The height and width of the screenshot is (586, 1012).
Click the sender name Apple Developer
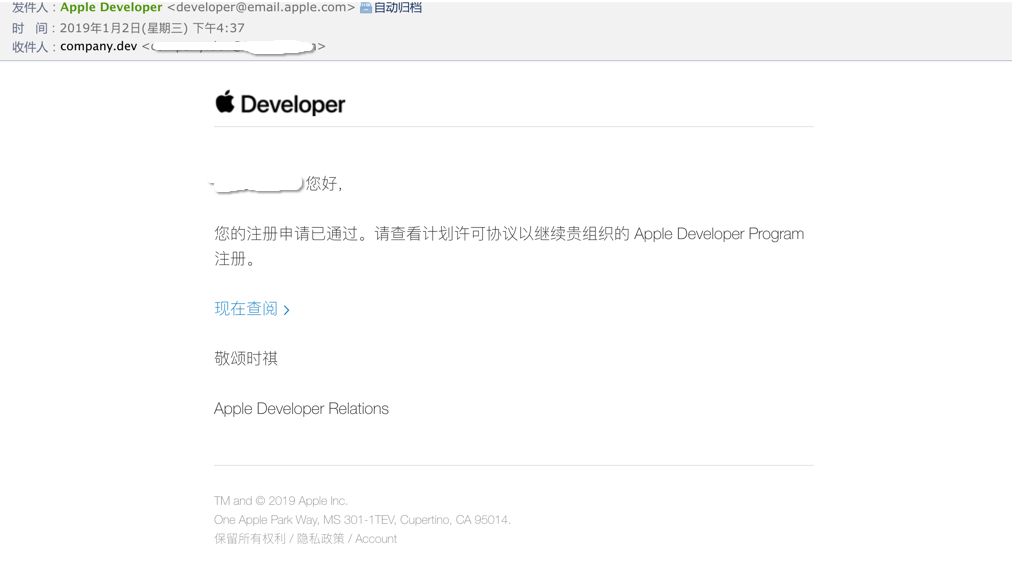(111, 8)
